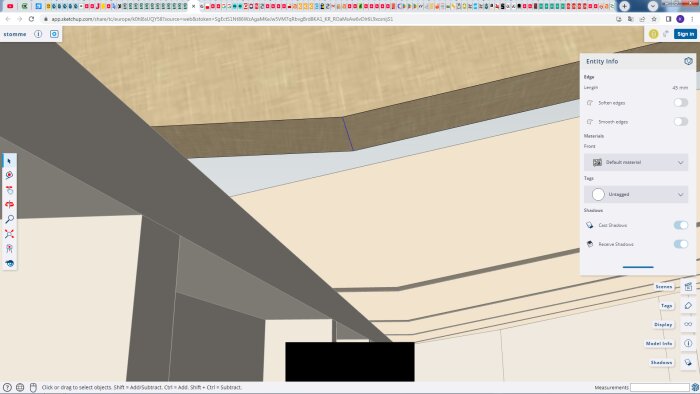This screenshot has height=394, width=700.
Task: Click the Sign in button
Action: point(685,34)
